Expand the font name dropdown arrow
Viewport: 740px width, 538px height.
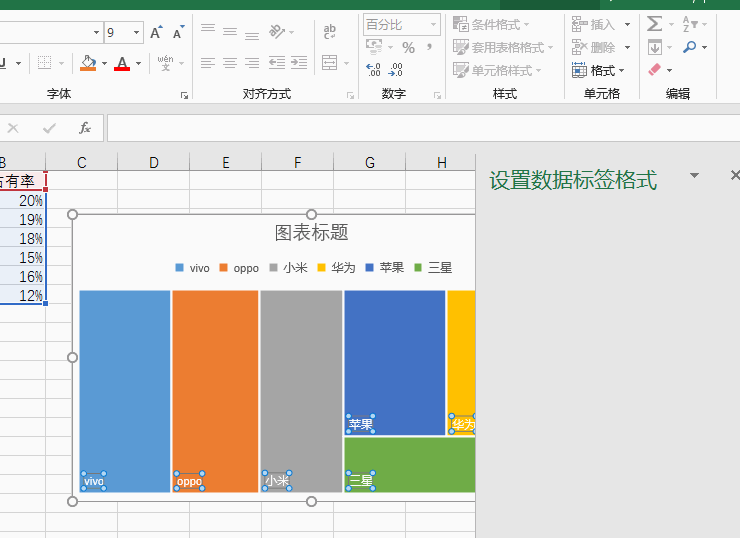pyautogui.click(x=96, y=33)
